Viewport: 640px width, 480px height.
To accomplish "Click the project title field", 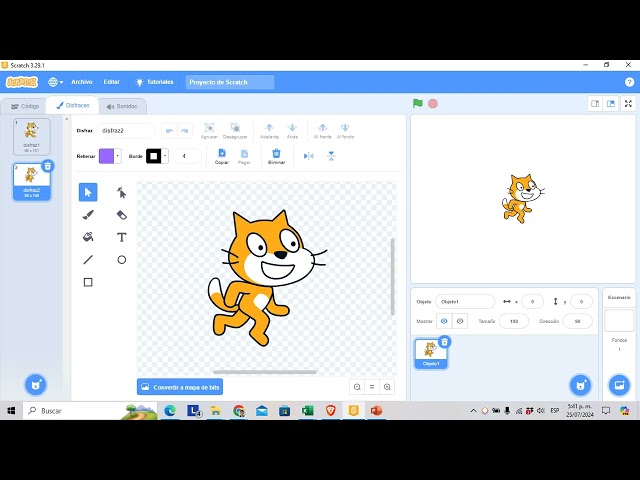I will click(x=230, y=82).
